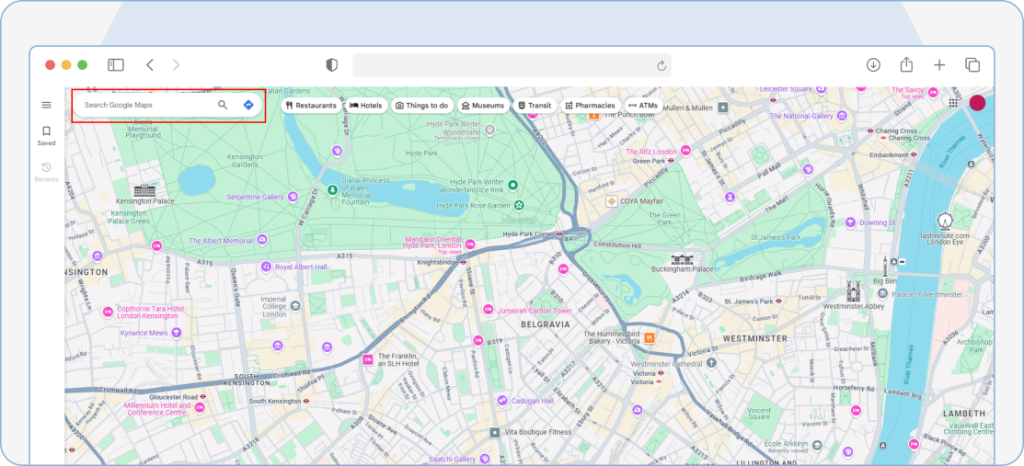The height and width of the screenshot is (466, 1024).
Task: Select the Hyde Park Winter Wonderland Ice Rink pin
Action: click(x=513, y=185)
